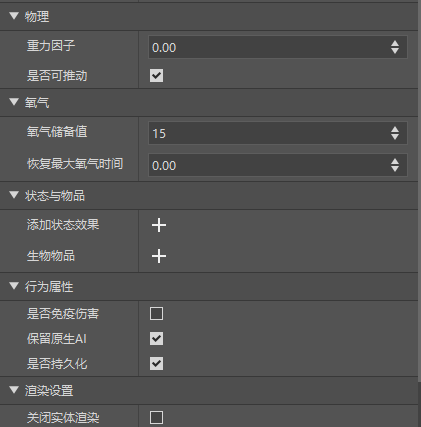
Task: Increase 氧气储备值 with up arrow
Action: [x=395, y=130]
